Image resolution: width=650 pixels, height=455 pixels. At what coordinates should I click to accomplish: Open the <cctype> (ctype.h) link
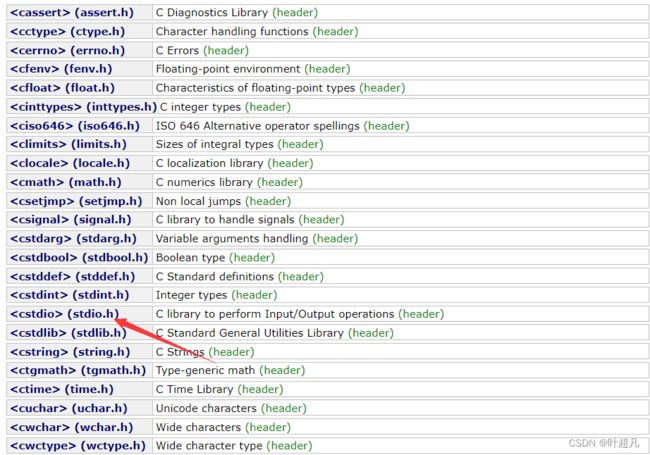pos(67,31)
